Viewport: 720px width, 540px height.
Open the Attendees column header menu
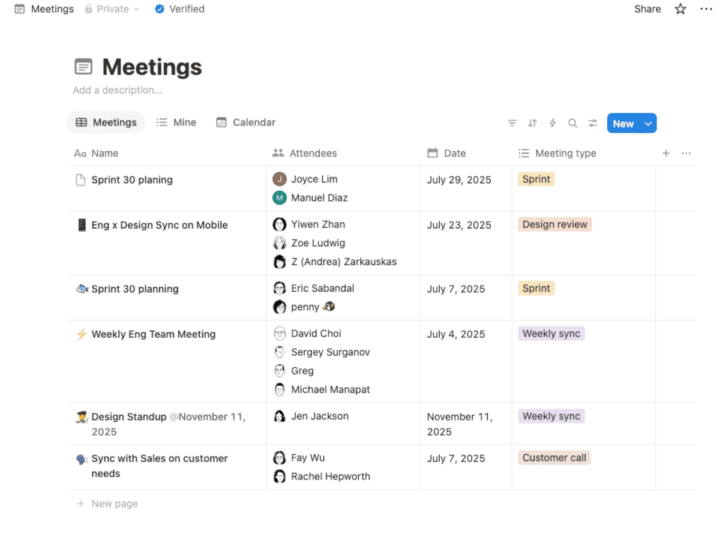coord(304,153)
